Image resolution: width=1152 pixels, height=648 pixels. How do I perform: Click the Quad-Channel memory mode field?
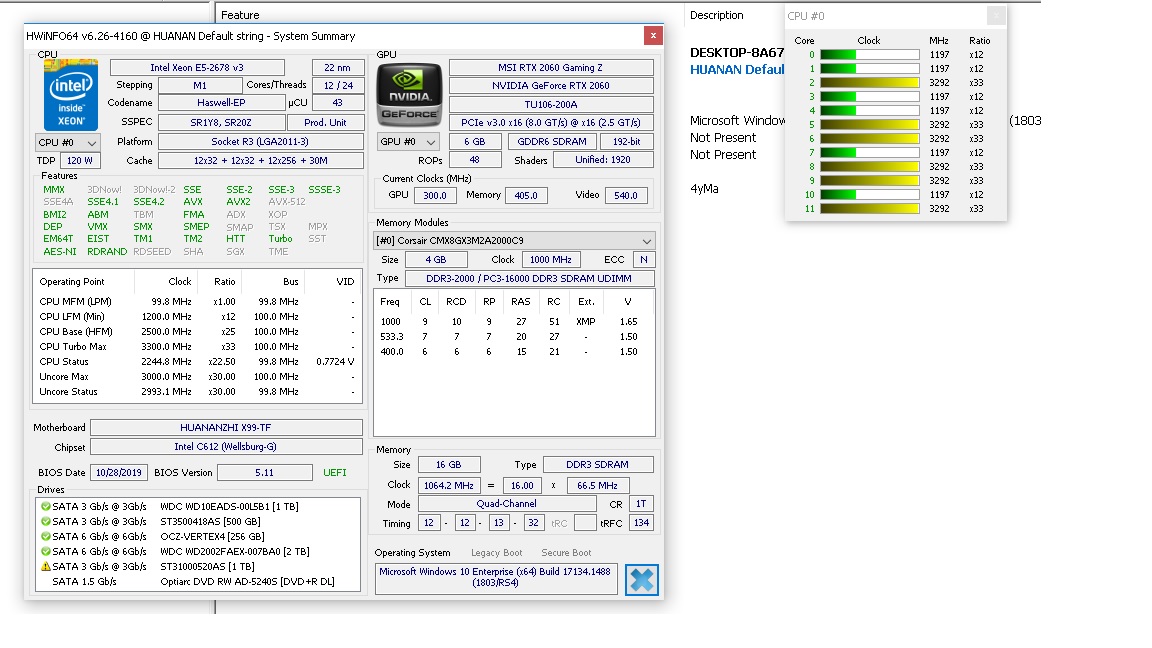[x=507, y=504]
